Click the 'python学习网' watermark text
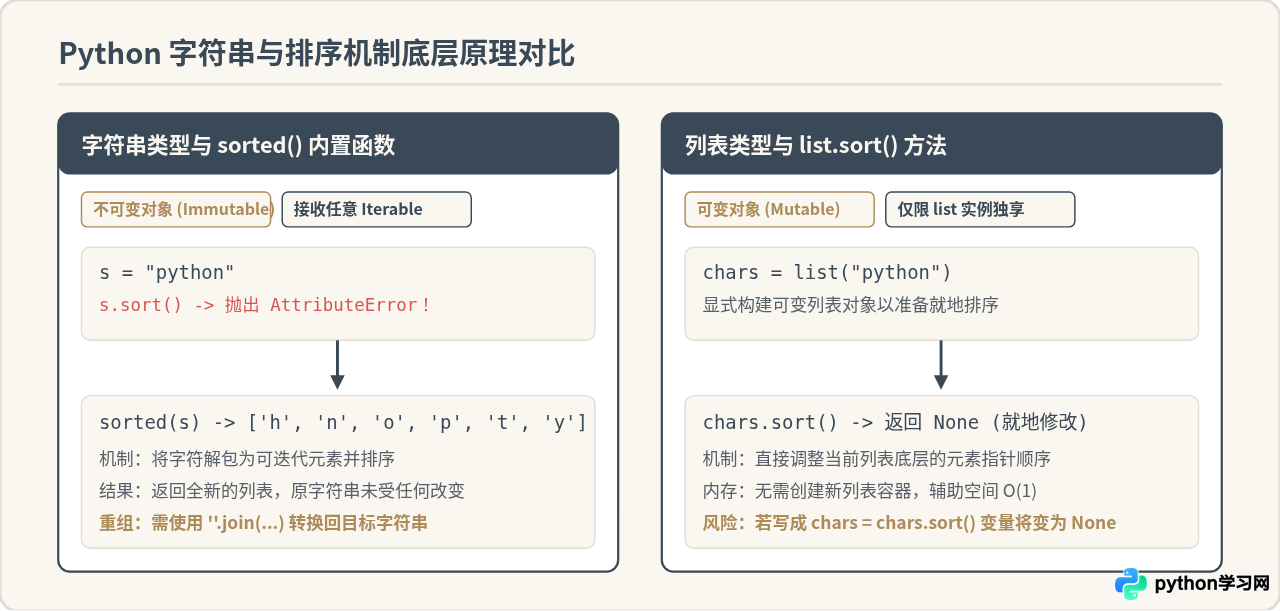 tap(1212, 584)
